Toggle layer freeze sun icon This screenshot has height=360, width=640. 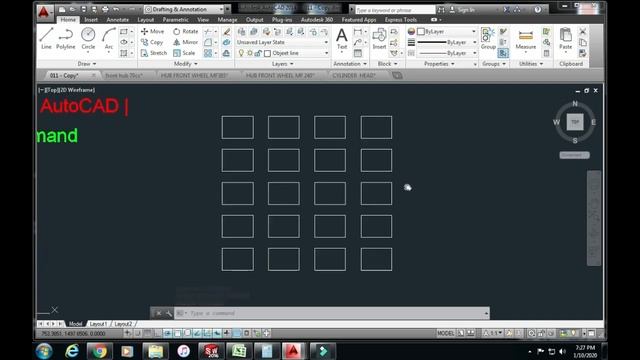(x=250, y=53)
